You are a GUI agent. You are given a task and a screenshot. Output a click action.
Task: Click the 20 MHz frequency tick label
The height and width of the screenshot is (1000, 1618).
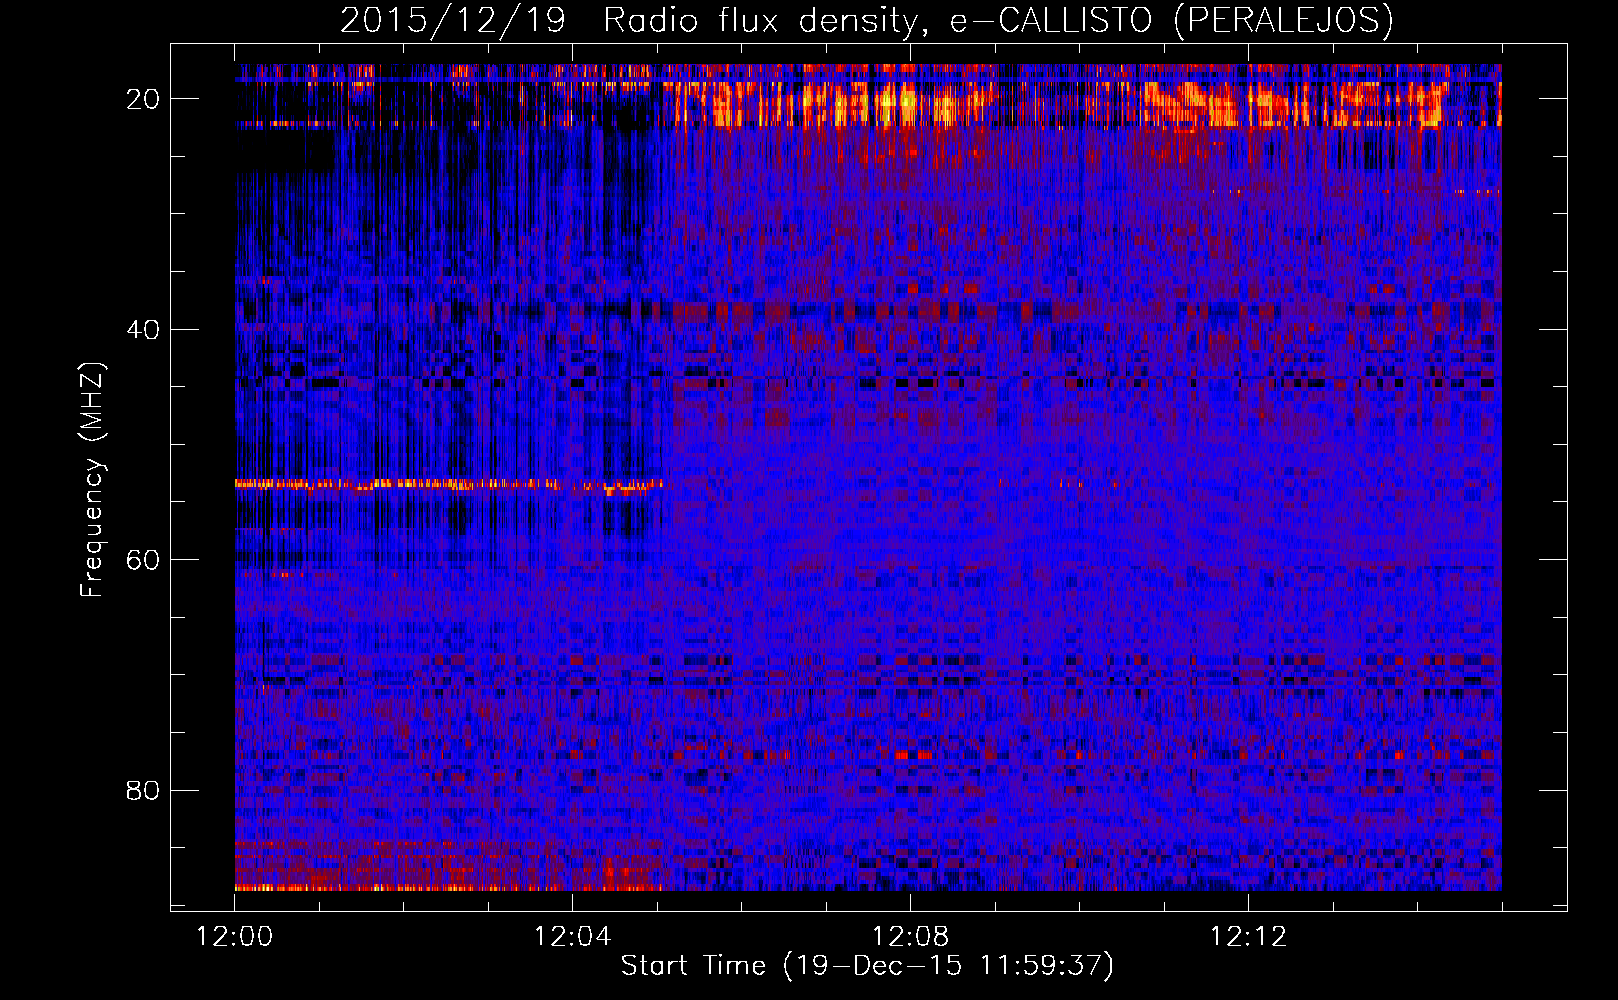(x=143, y=99)
